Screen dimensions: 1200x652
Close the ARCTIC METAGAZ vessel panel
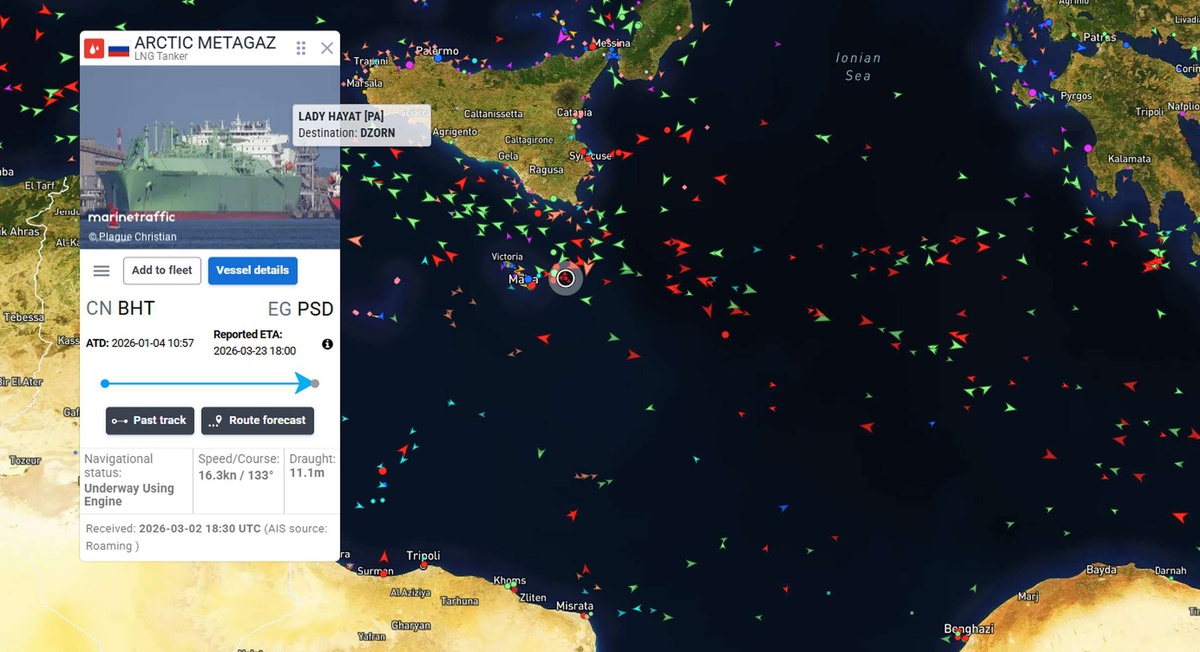click(326, 47)
